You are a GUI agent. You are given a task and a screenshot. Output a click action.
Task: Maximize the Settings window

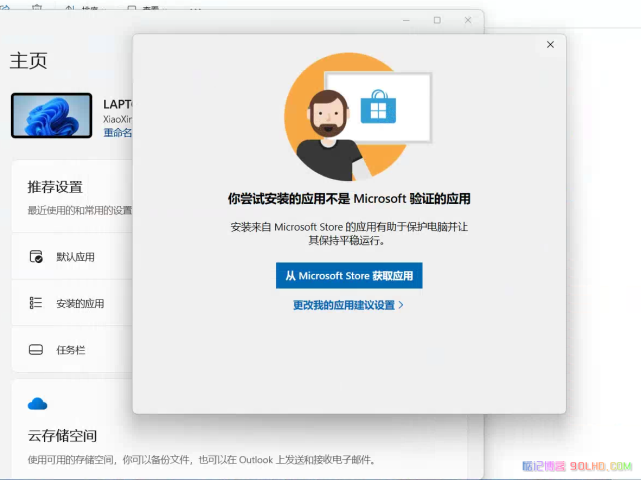pos(437,20)
